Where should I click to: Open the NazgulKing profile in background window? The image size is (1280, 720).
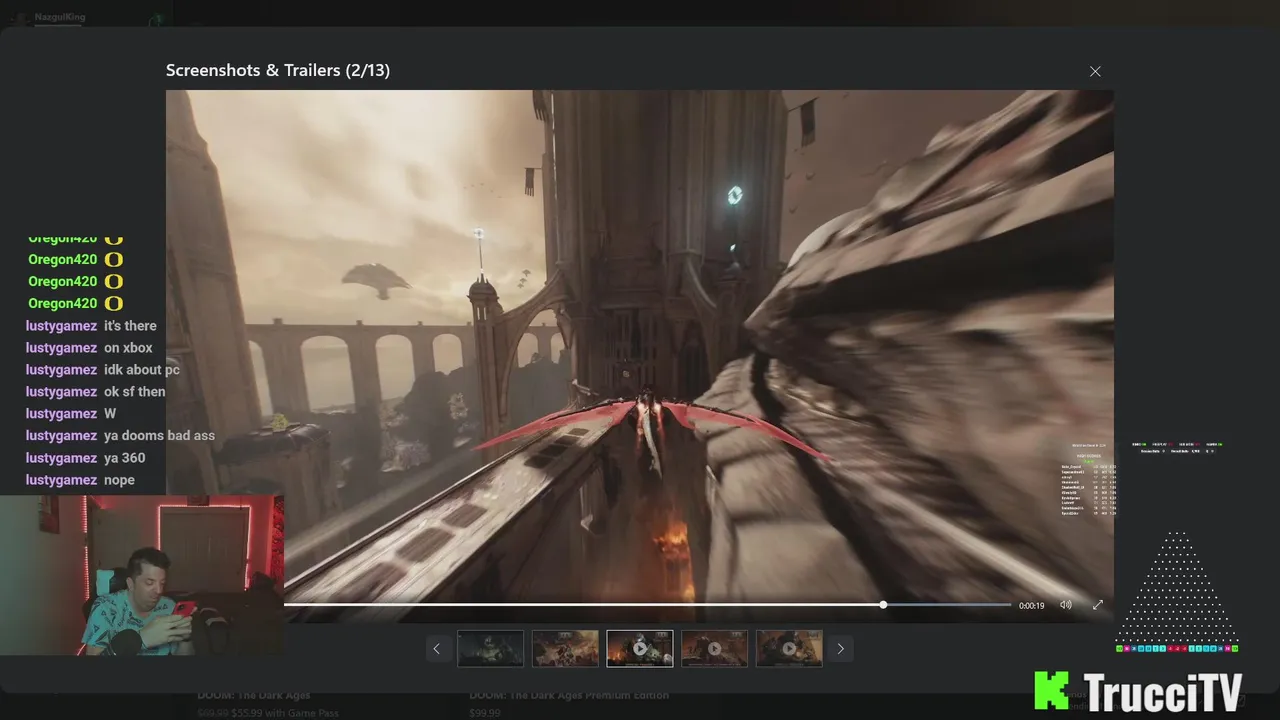point(61,18)
